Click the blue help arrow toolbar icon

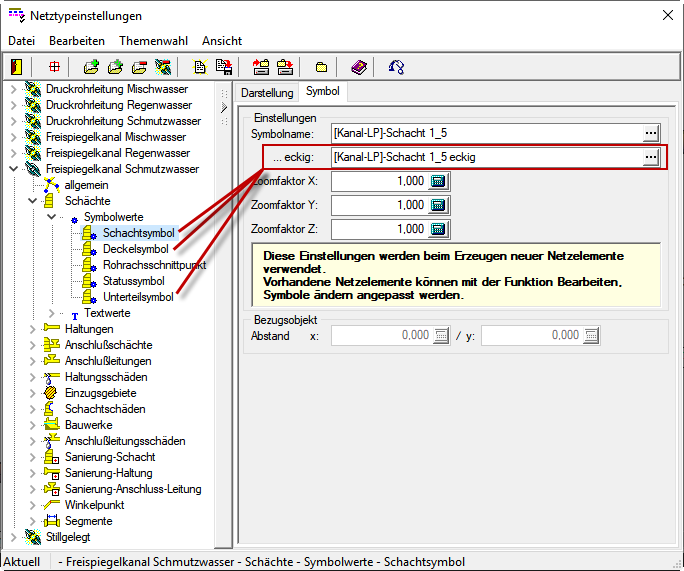click(x=396, y=67)
